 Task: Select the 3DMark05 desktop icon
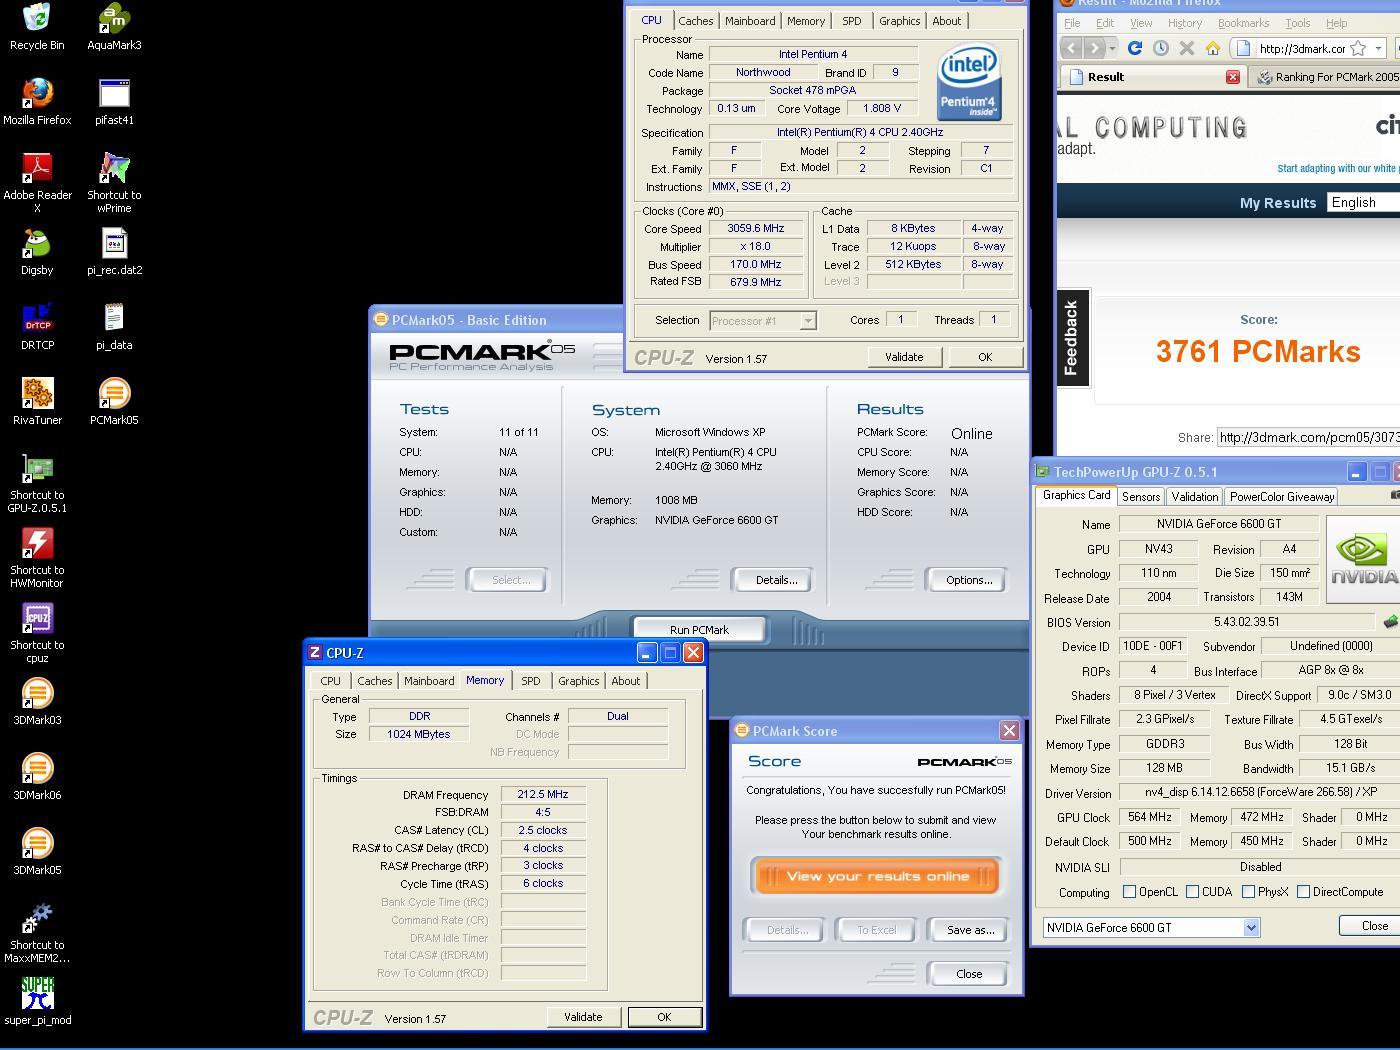37,852
